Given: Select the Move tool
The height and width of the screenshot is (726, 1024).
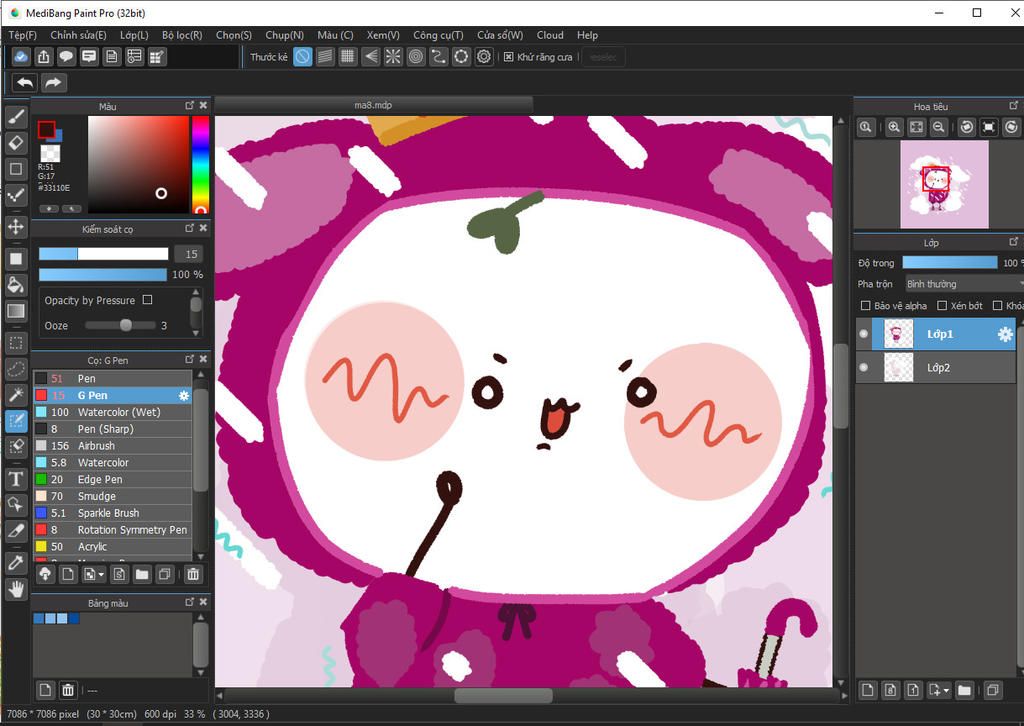Looking at the screenshot, I should [x=16, y=227].
